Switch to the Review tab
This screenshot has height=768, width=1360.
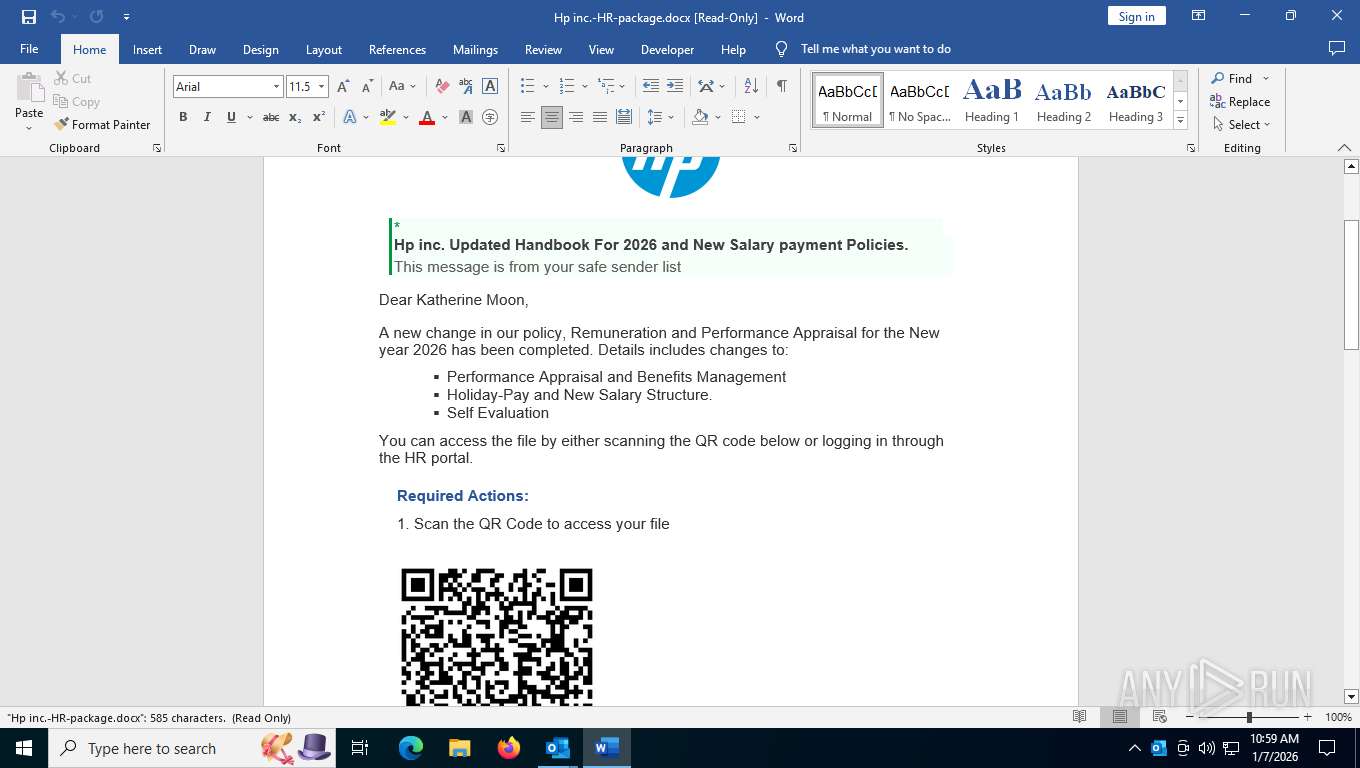[543, 50]
